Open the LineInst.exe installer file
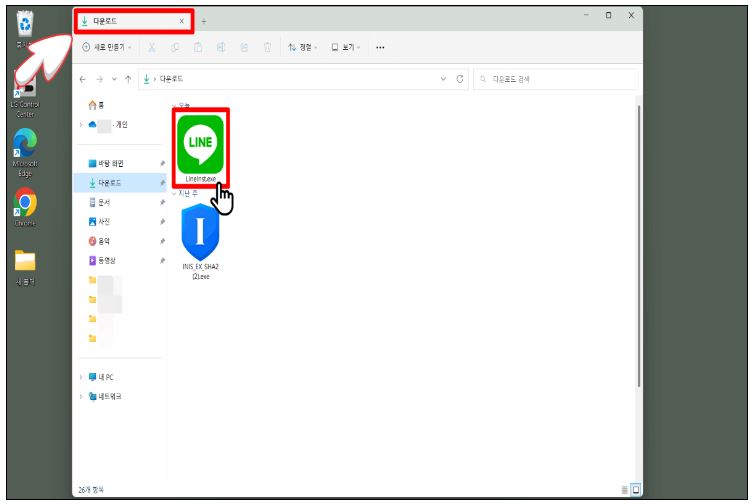The image size is (753, 504). click(200, 148)
